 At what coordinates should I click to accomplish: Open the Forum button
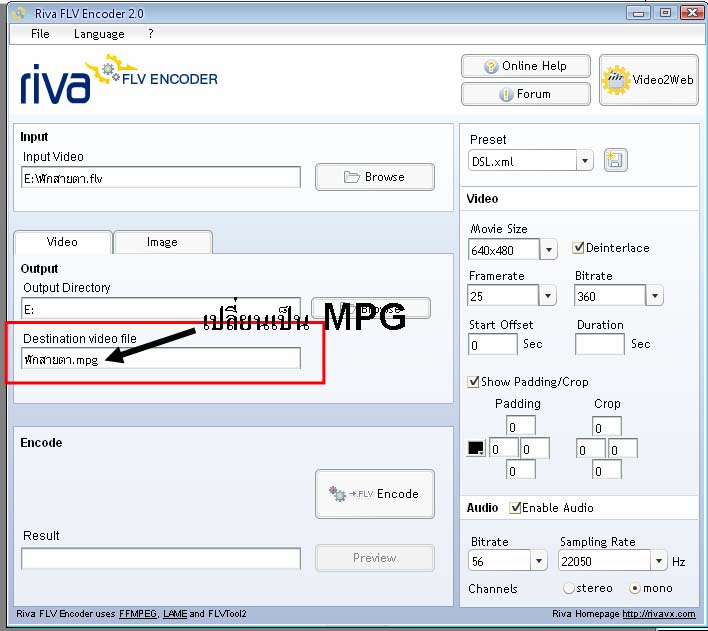[526, 94]
